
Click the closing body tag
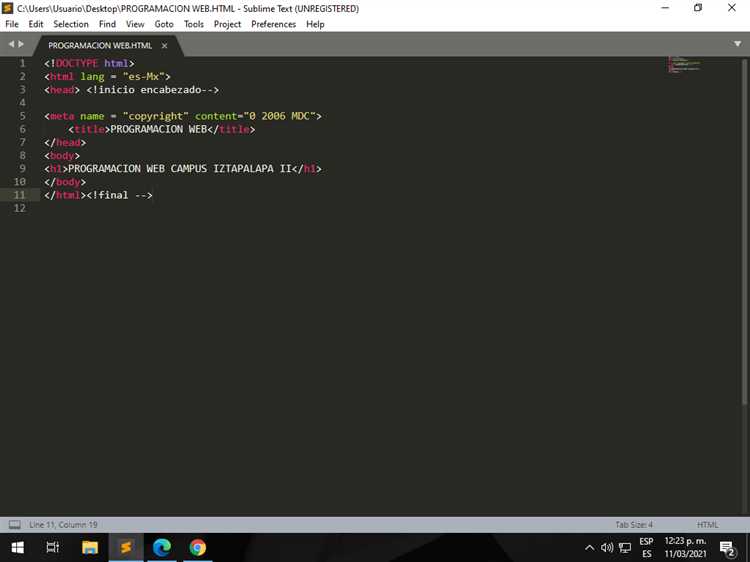65,182
